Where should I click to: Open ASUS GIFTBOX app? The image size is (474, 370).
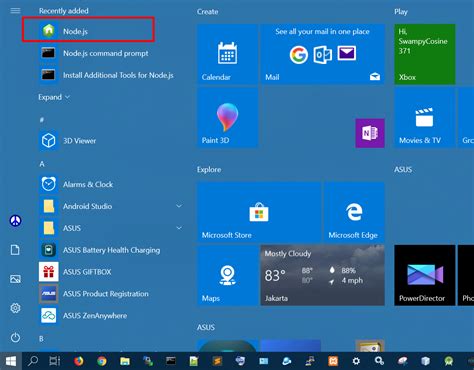pos(111,272)
